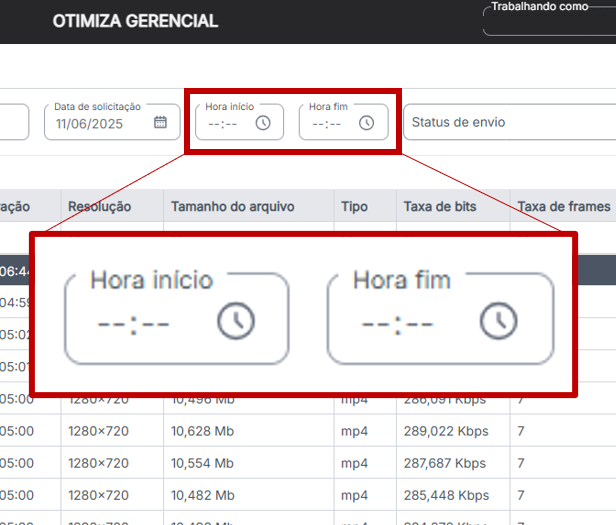Viewport: 616px width, 525px height.
Task: Select the 289,022 Kbps bitrate cell
Action: coord(446,431)
